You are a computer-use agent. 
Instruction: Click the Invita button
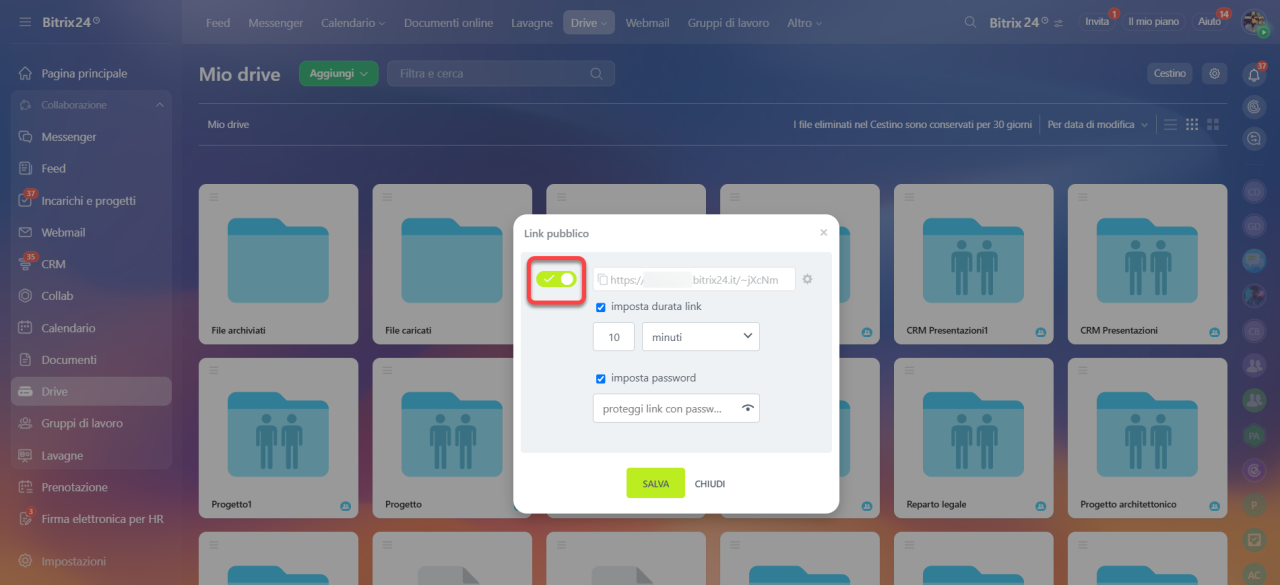pos(1097,22)
